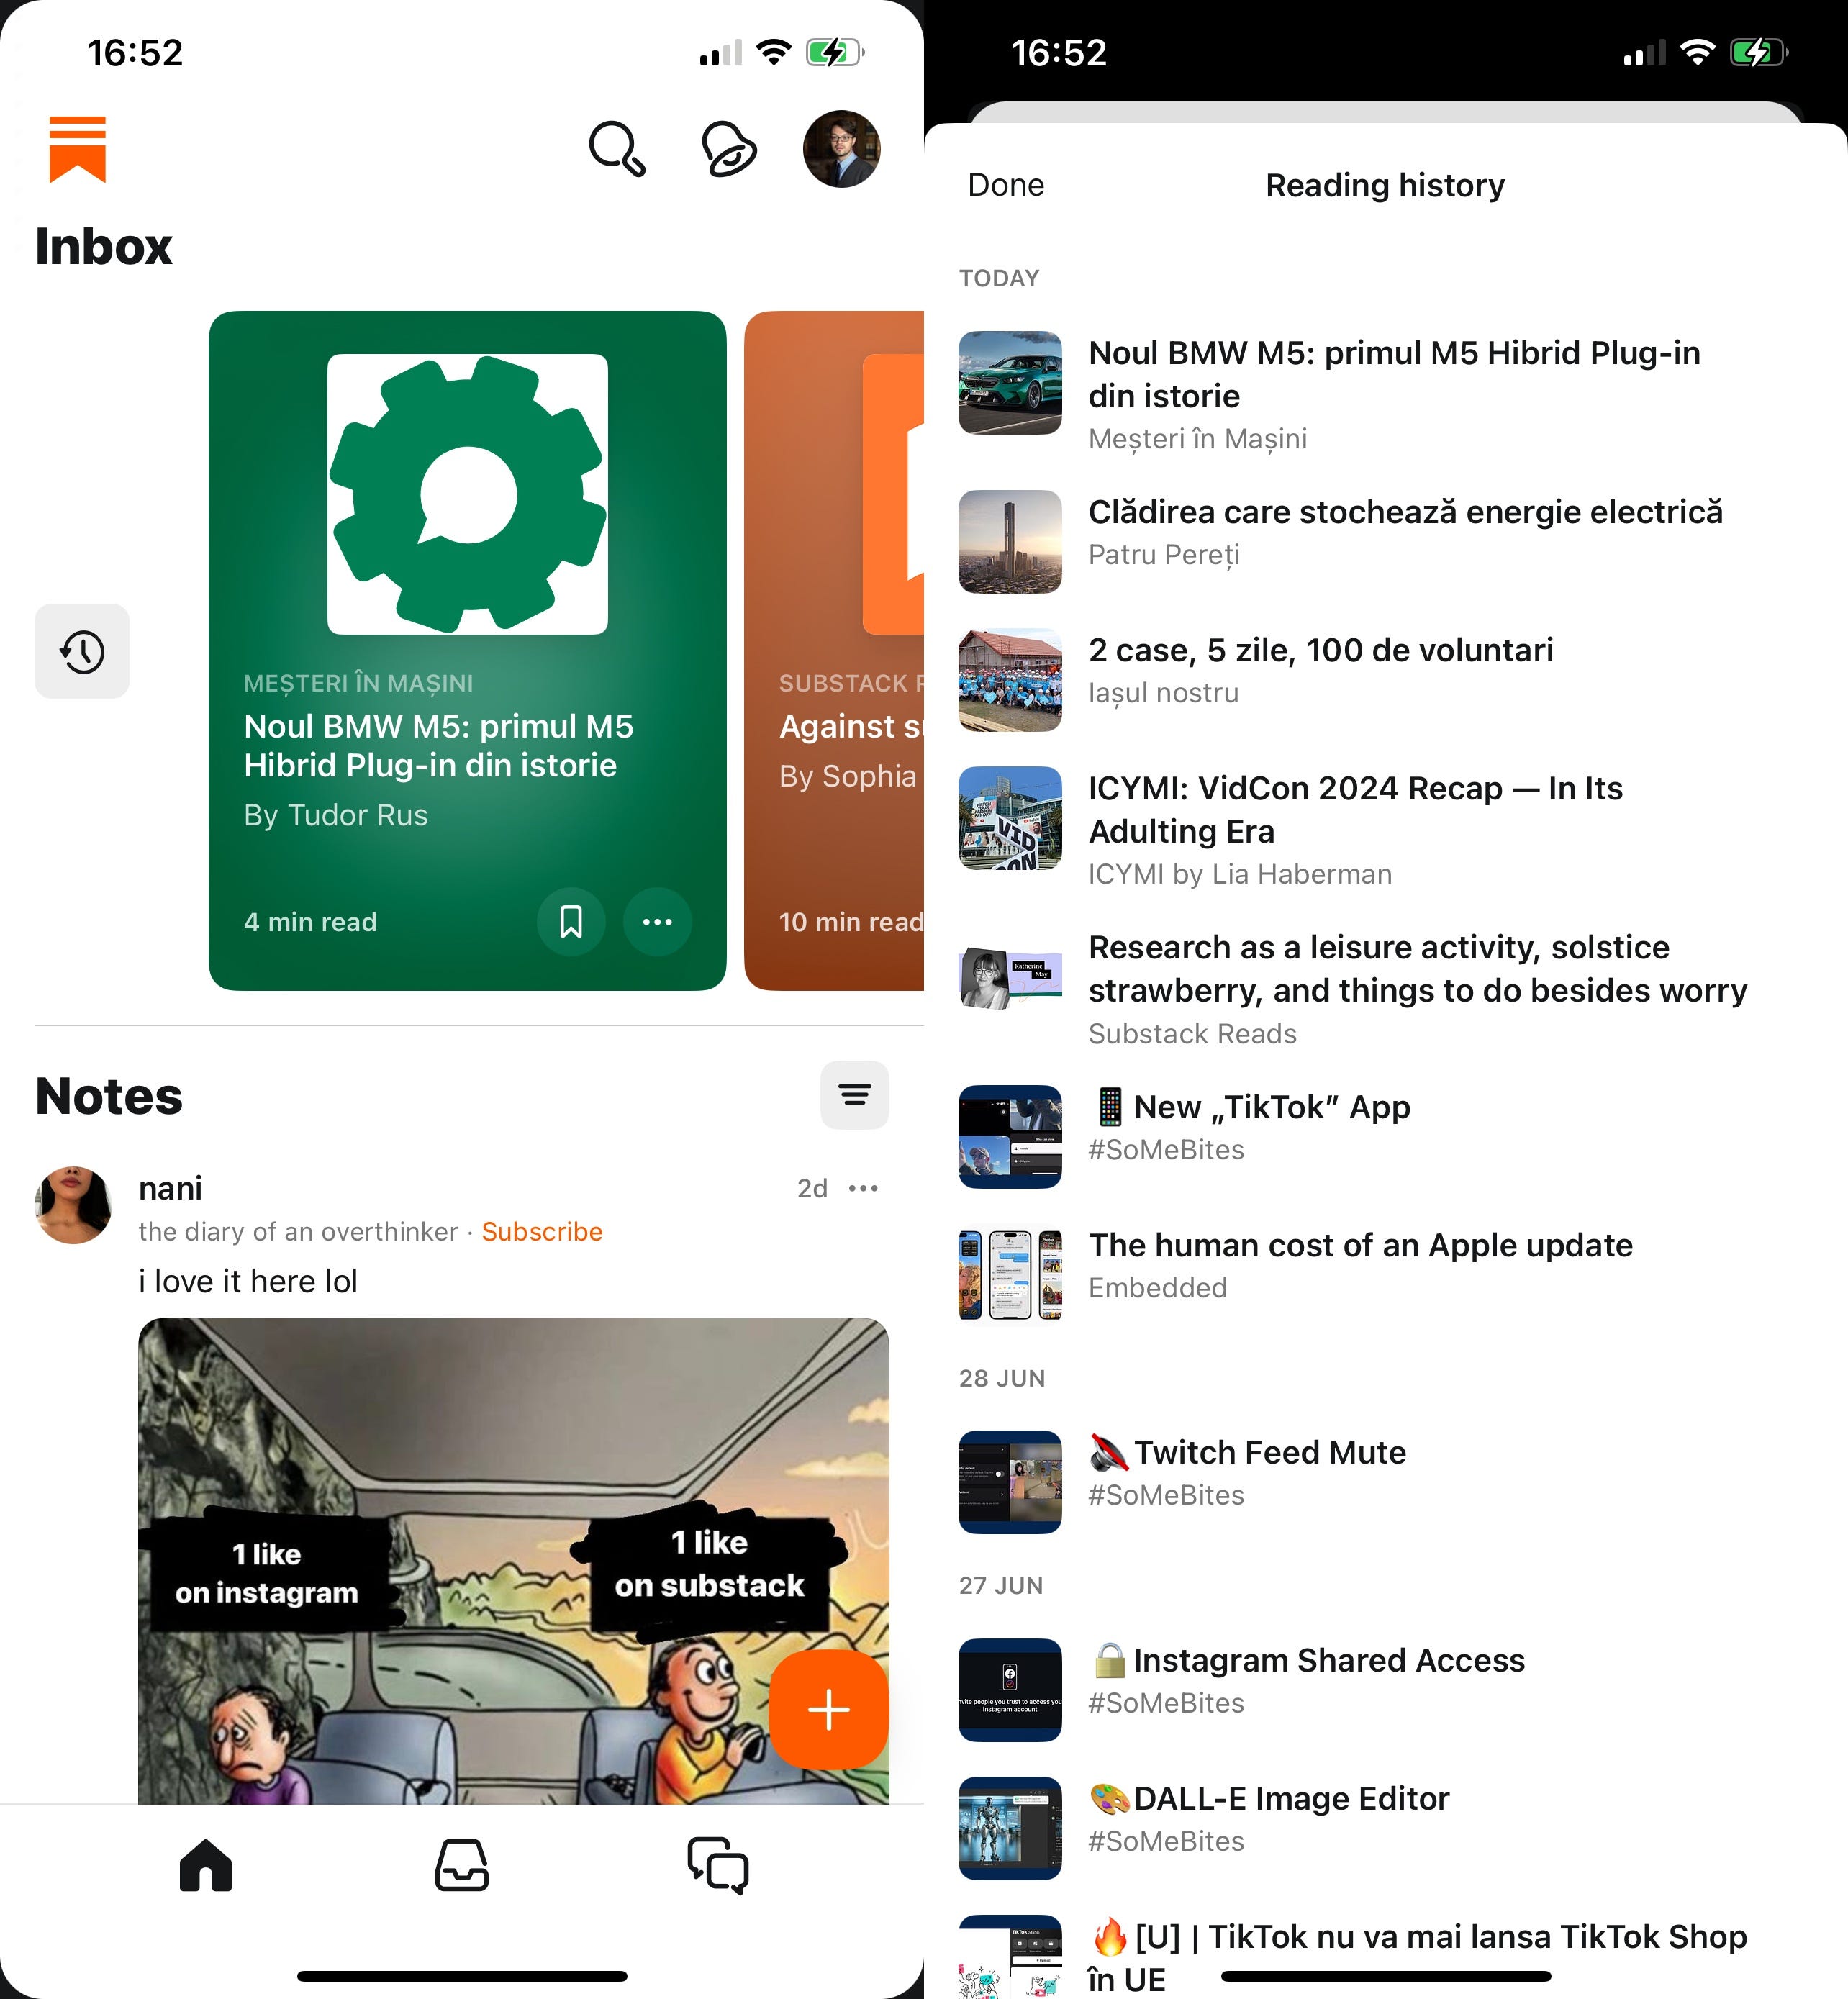The height and width of the screenshot is (1999, 1848).
Task: Tap "Meșteri în Mașini" publication name in history
Action: (1197, 439)
